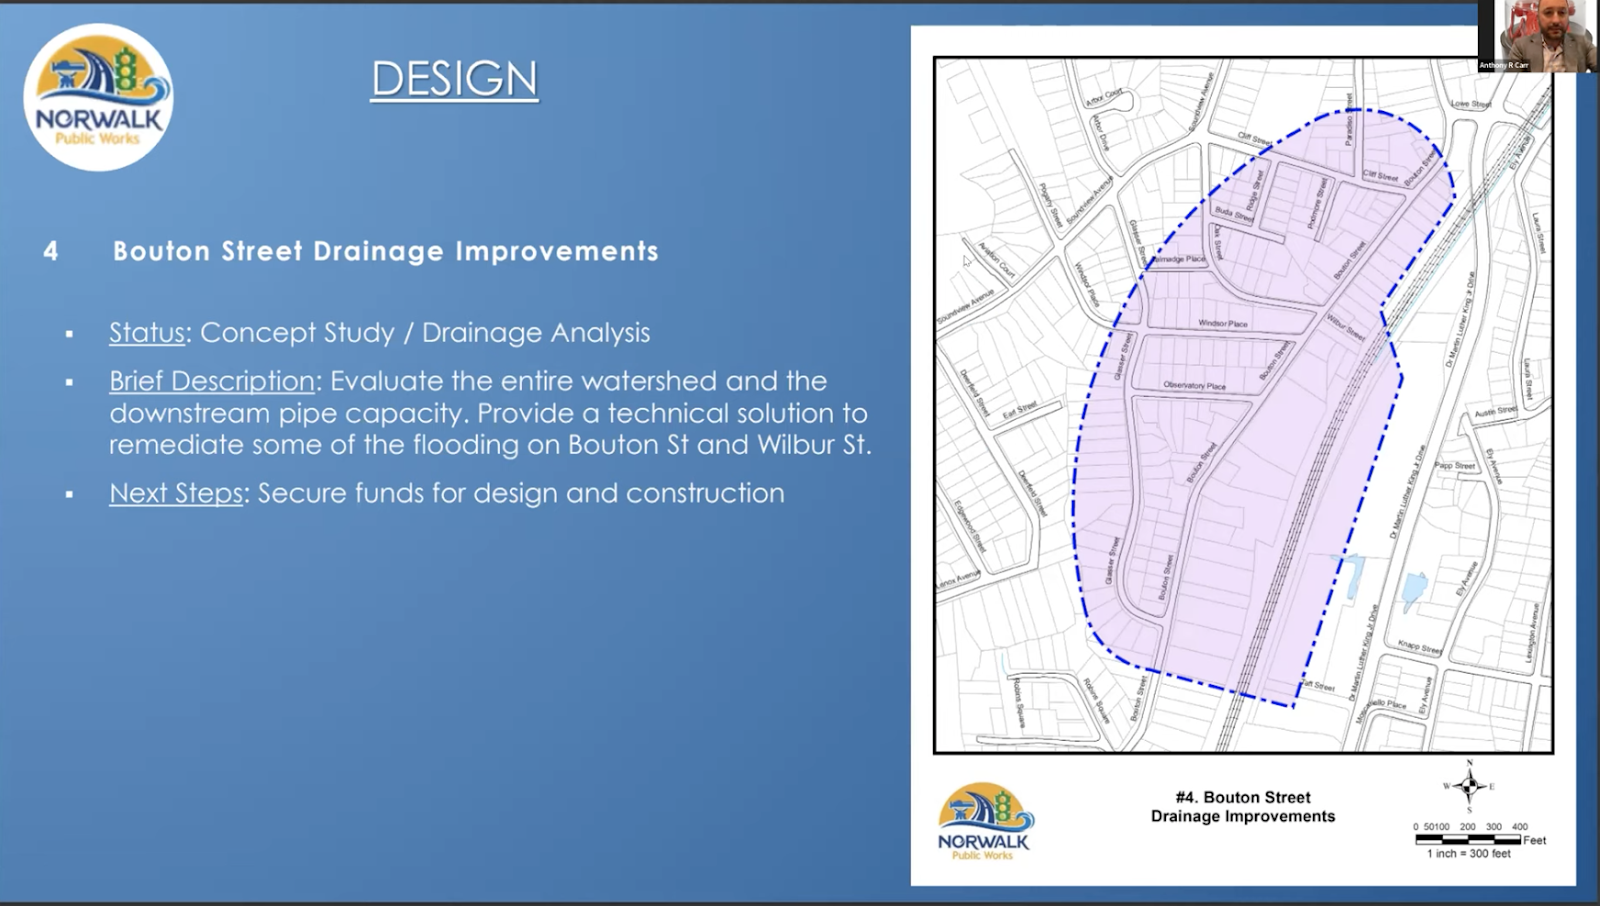The height and width of the screenshot is (906, 1600).
Task: Click the DESIGN heading
Action: pyautogui.click(x=455, y=79)
